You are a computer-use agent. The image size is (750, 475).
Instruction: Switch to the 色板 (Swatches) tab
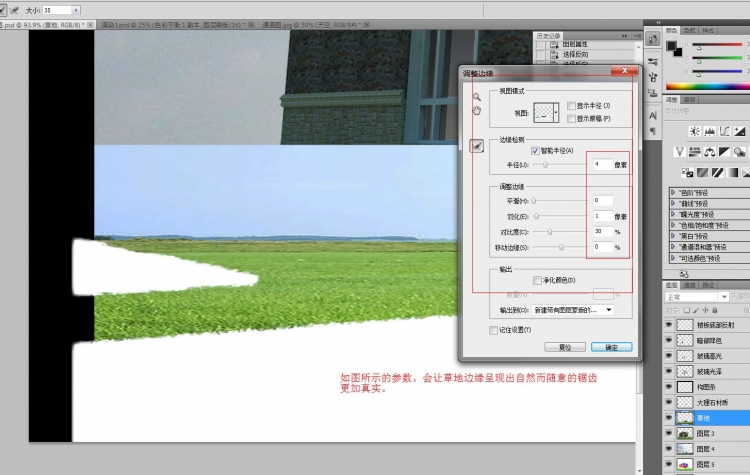pos(689,30)
